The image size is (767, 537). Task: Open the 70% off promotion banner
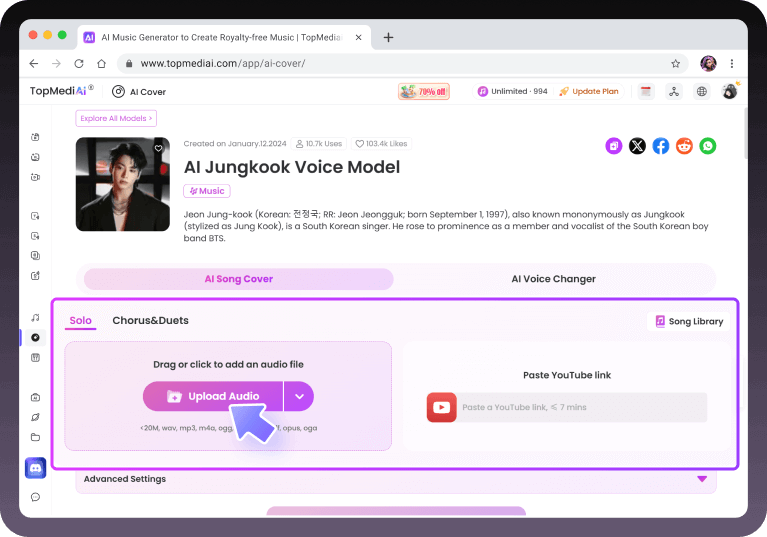(x=424, y=91)
